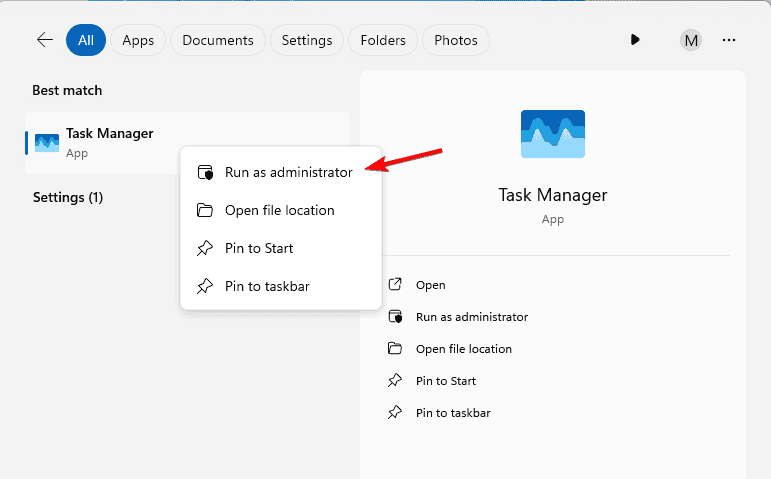Click the shield icon in context menu

click(205, 172)
